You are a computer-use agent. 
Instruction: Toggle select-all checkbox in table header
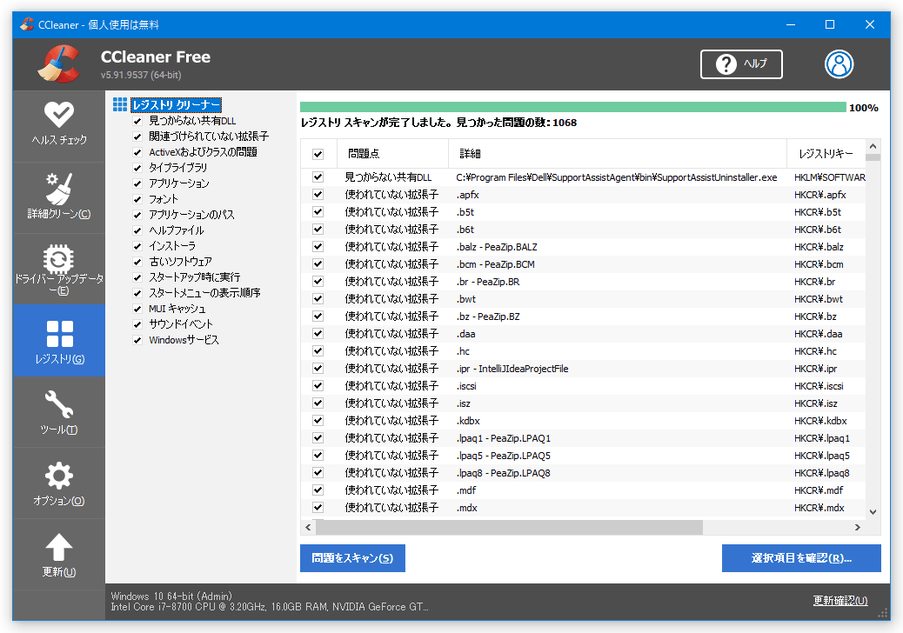pos(318,154)
